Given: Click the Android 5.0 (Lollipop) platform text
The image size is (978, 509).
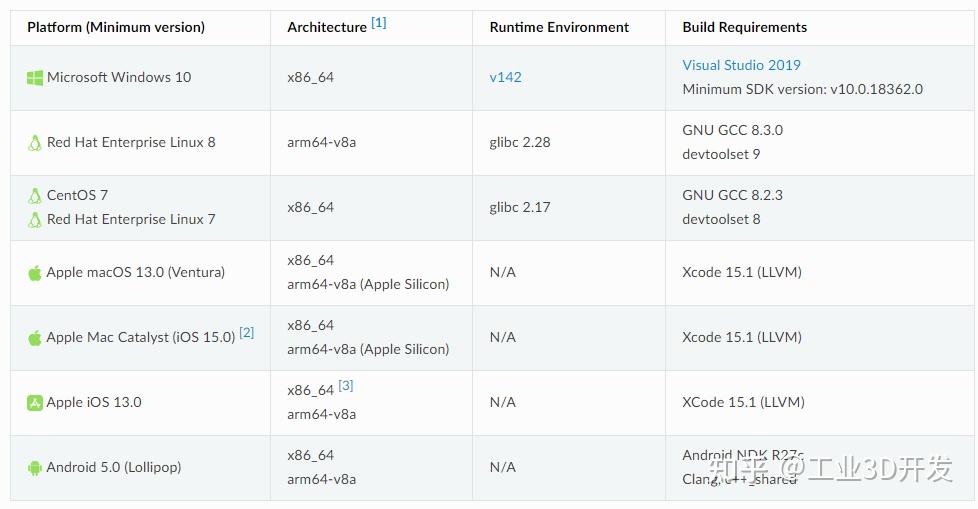Looking at the screenshot, I should coord(114,467).
